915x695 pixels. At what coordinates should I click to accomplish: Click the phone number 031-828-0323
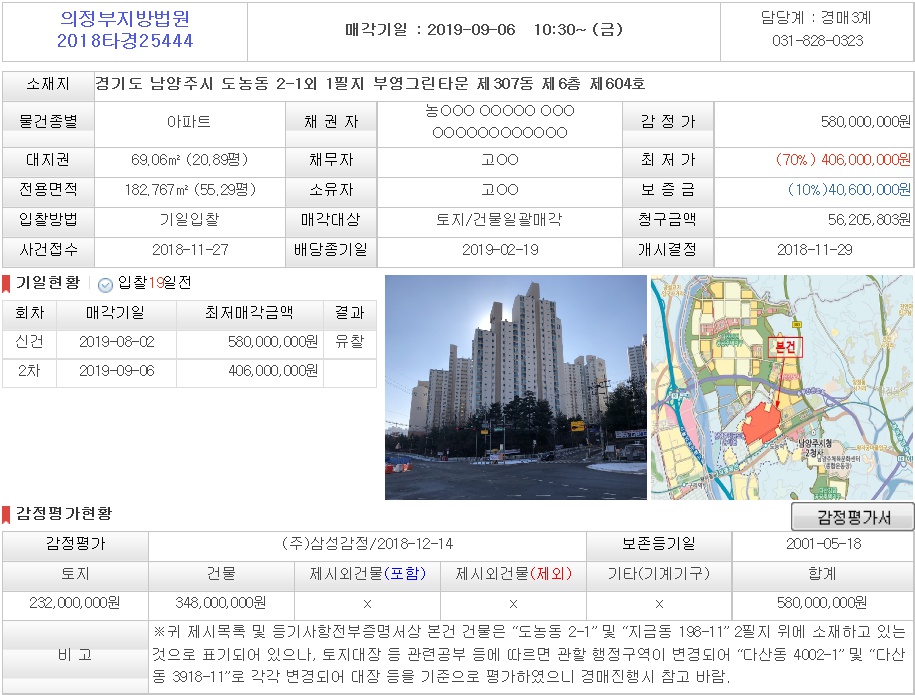818,40
